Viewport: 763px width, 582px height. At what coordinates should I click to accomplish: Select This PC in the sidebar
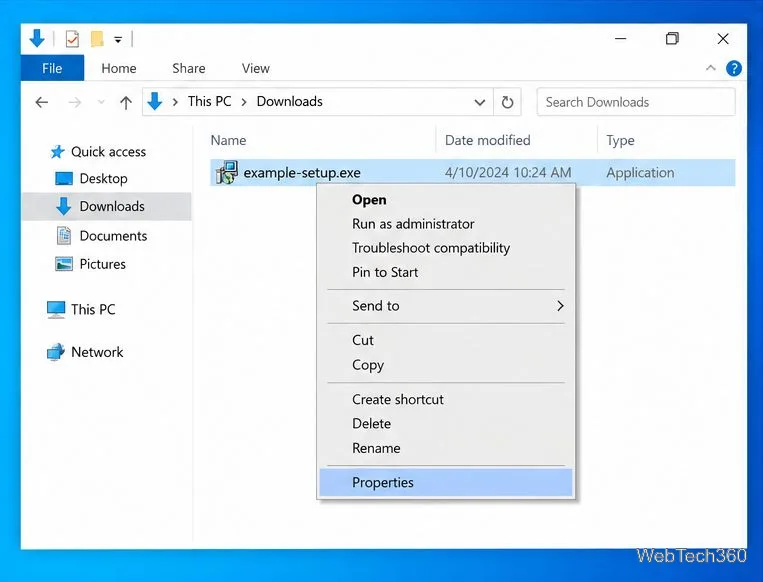point(93,309)
